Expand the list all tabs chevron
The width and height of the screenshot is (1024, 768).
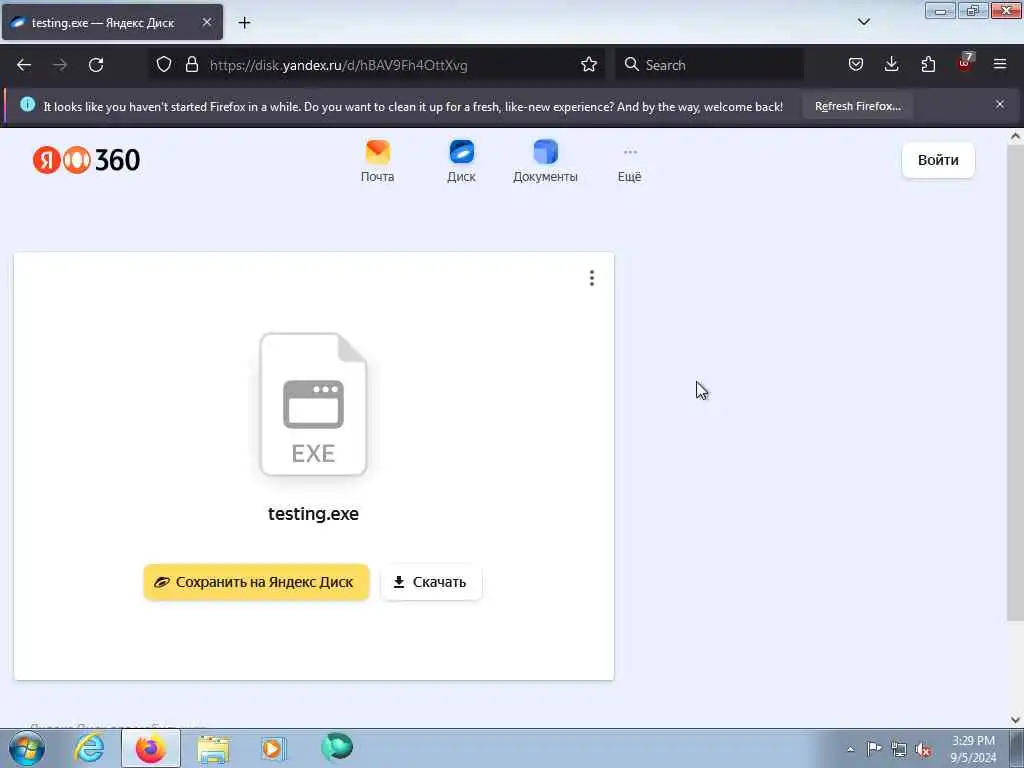(x=863, y=22)
